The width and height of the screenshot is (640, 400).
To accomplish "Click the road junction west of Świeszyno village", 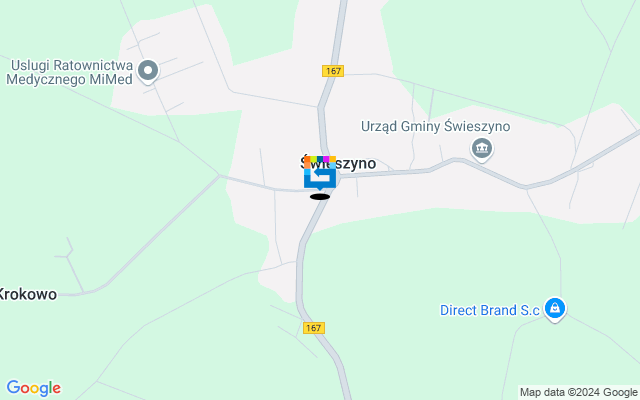I will (220, 176).
